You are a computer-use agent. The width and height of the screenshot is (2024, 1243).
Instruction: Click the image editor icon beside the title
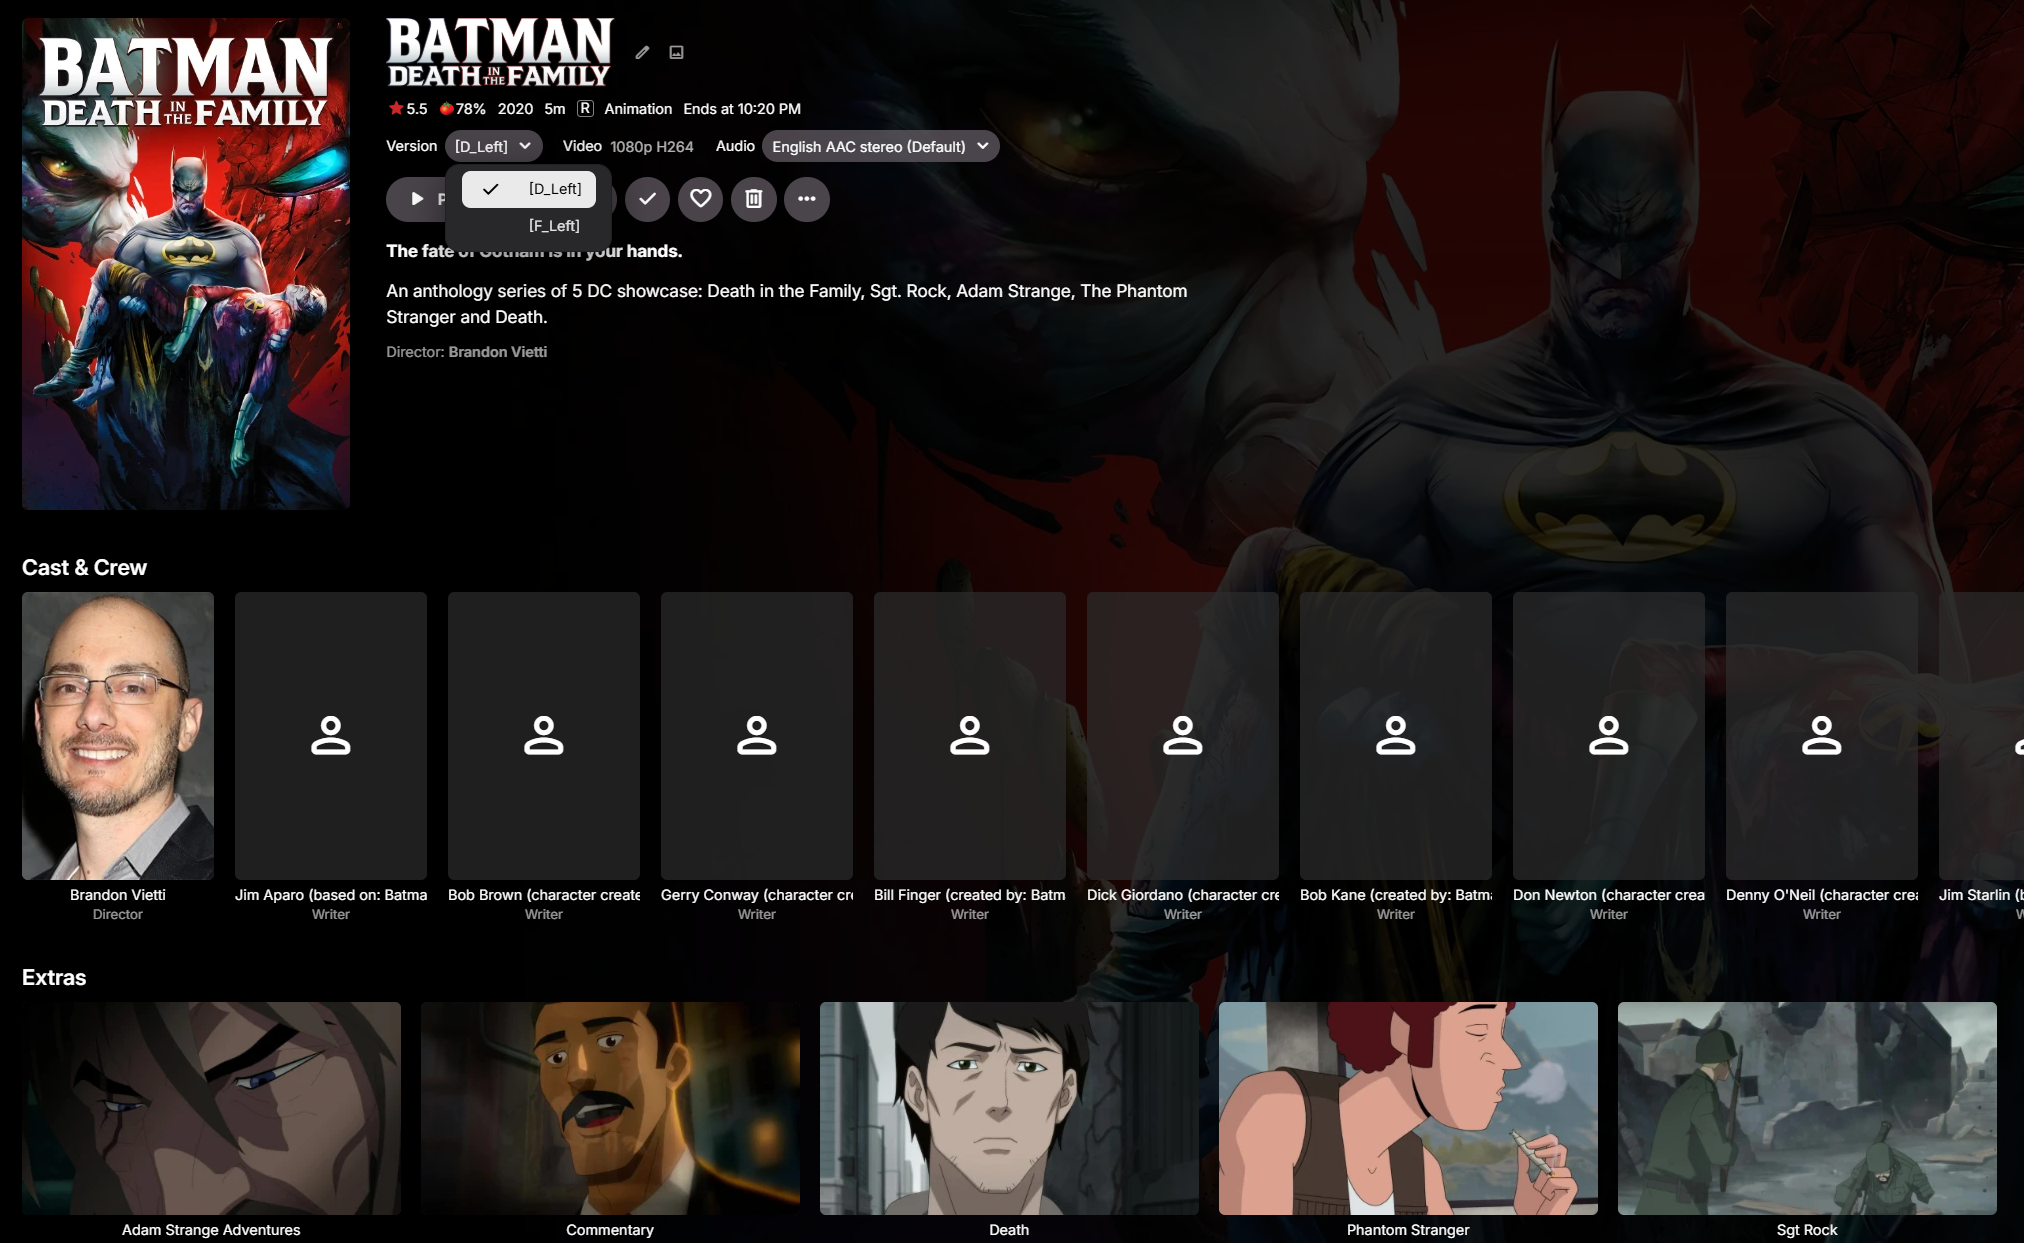676,52
